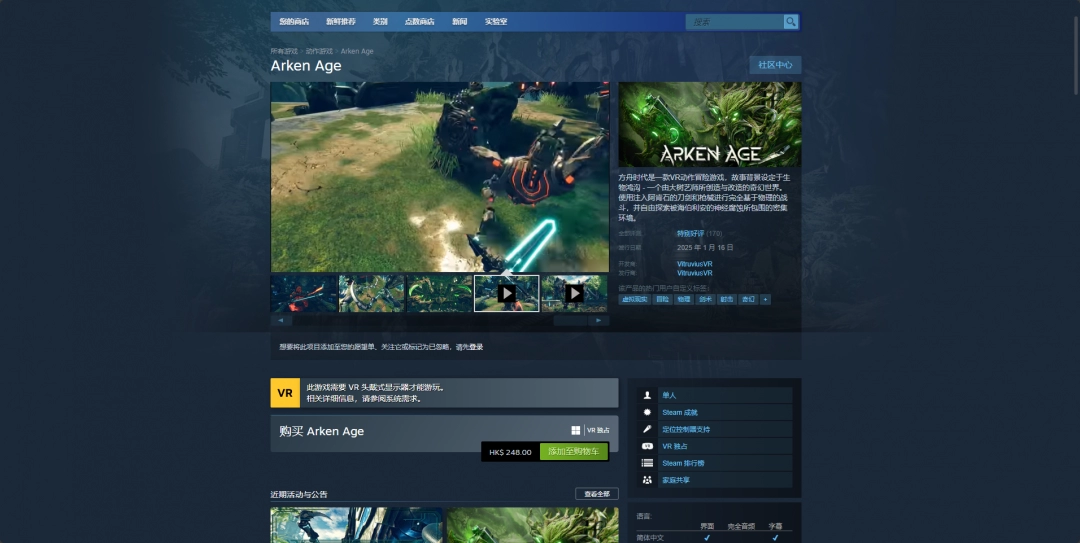
Task: Click the HK$ 248.00 price label
Action: [510, 452]
